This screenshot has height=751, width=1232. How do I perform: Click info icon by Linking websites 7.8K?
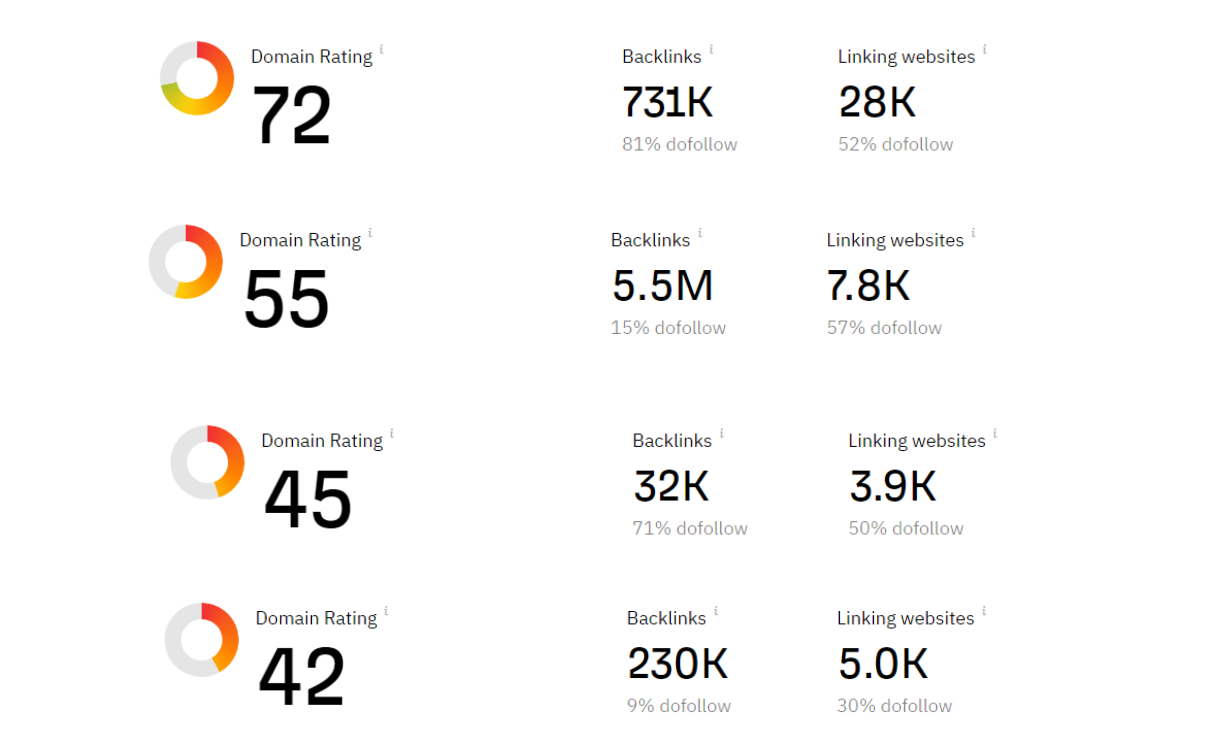(973, 233)
